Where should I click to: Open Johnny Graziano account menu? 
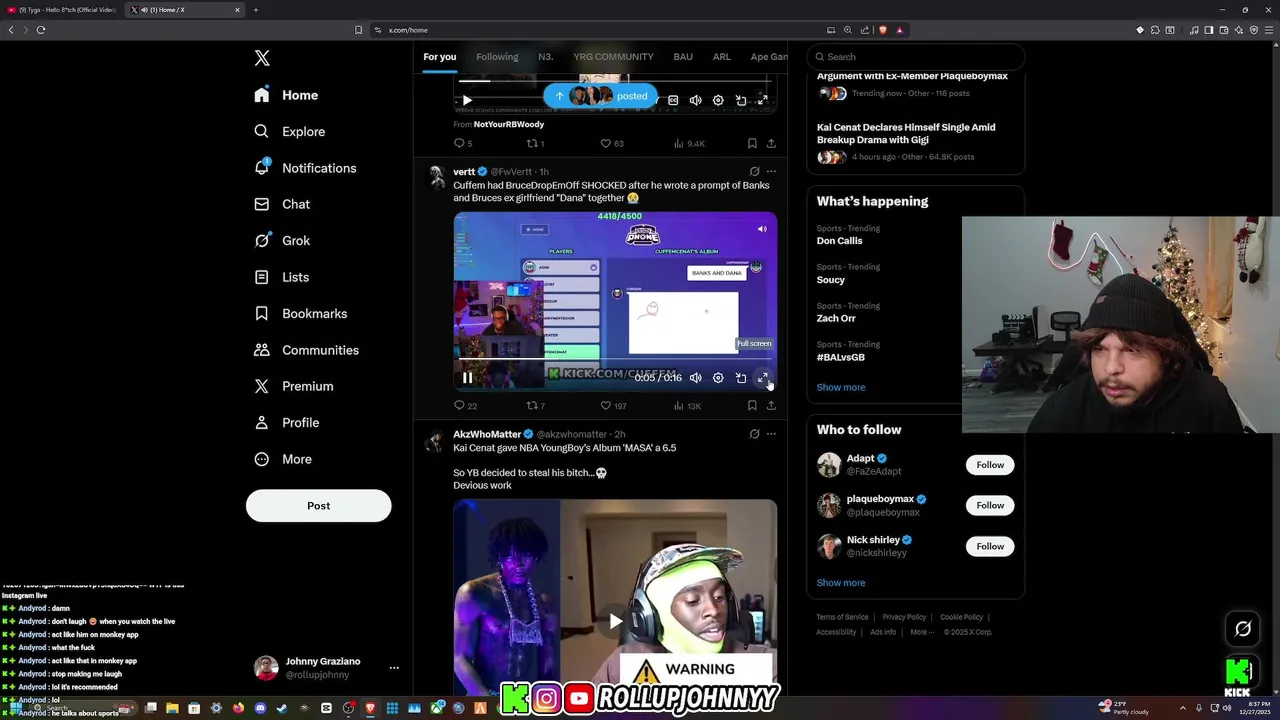[327, 668]
